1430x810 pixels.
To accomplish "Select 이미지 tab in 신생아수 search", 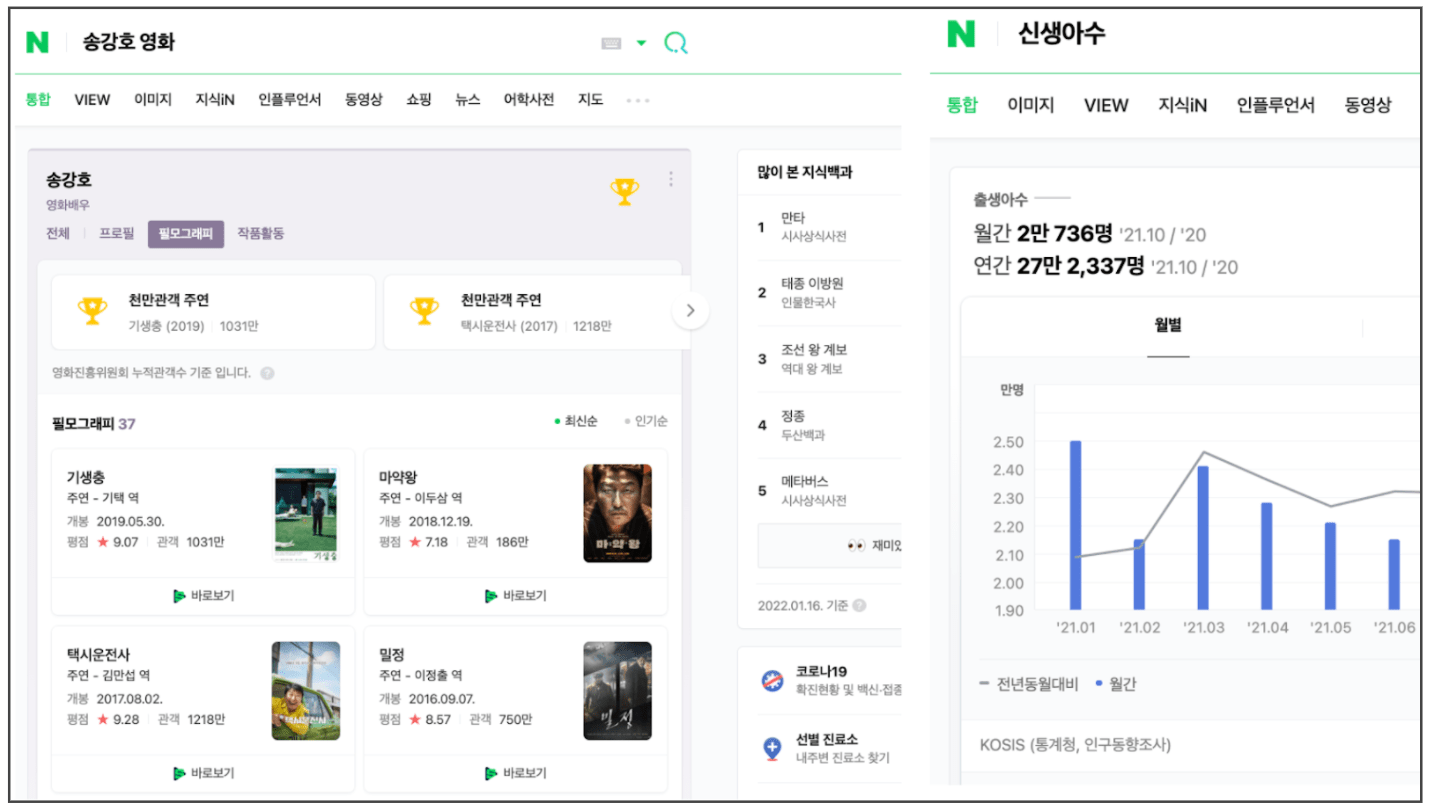I will click(x=1030, y=105).
